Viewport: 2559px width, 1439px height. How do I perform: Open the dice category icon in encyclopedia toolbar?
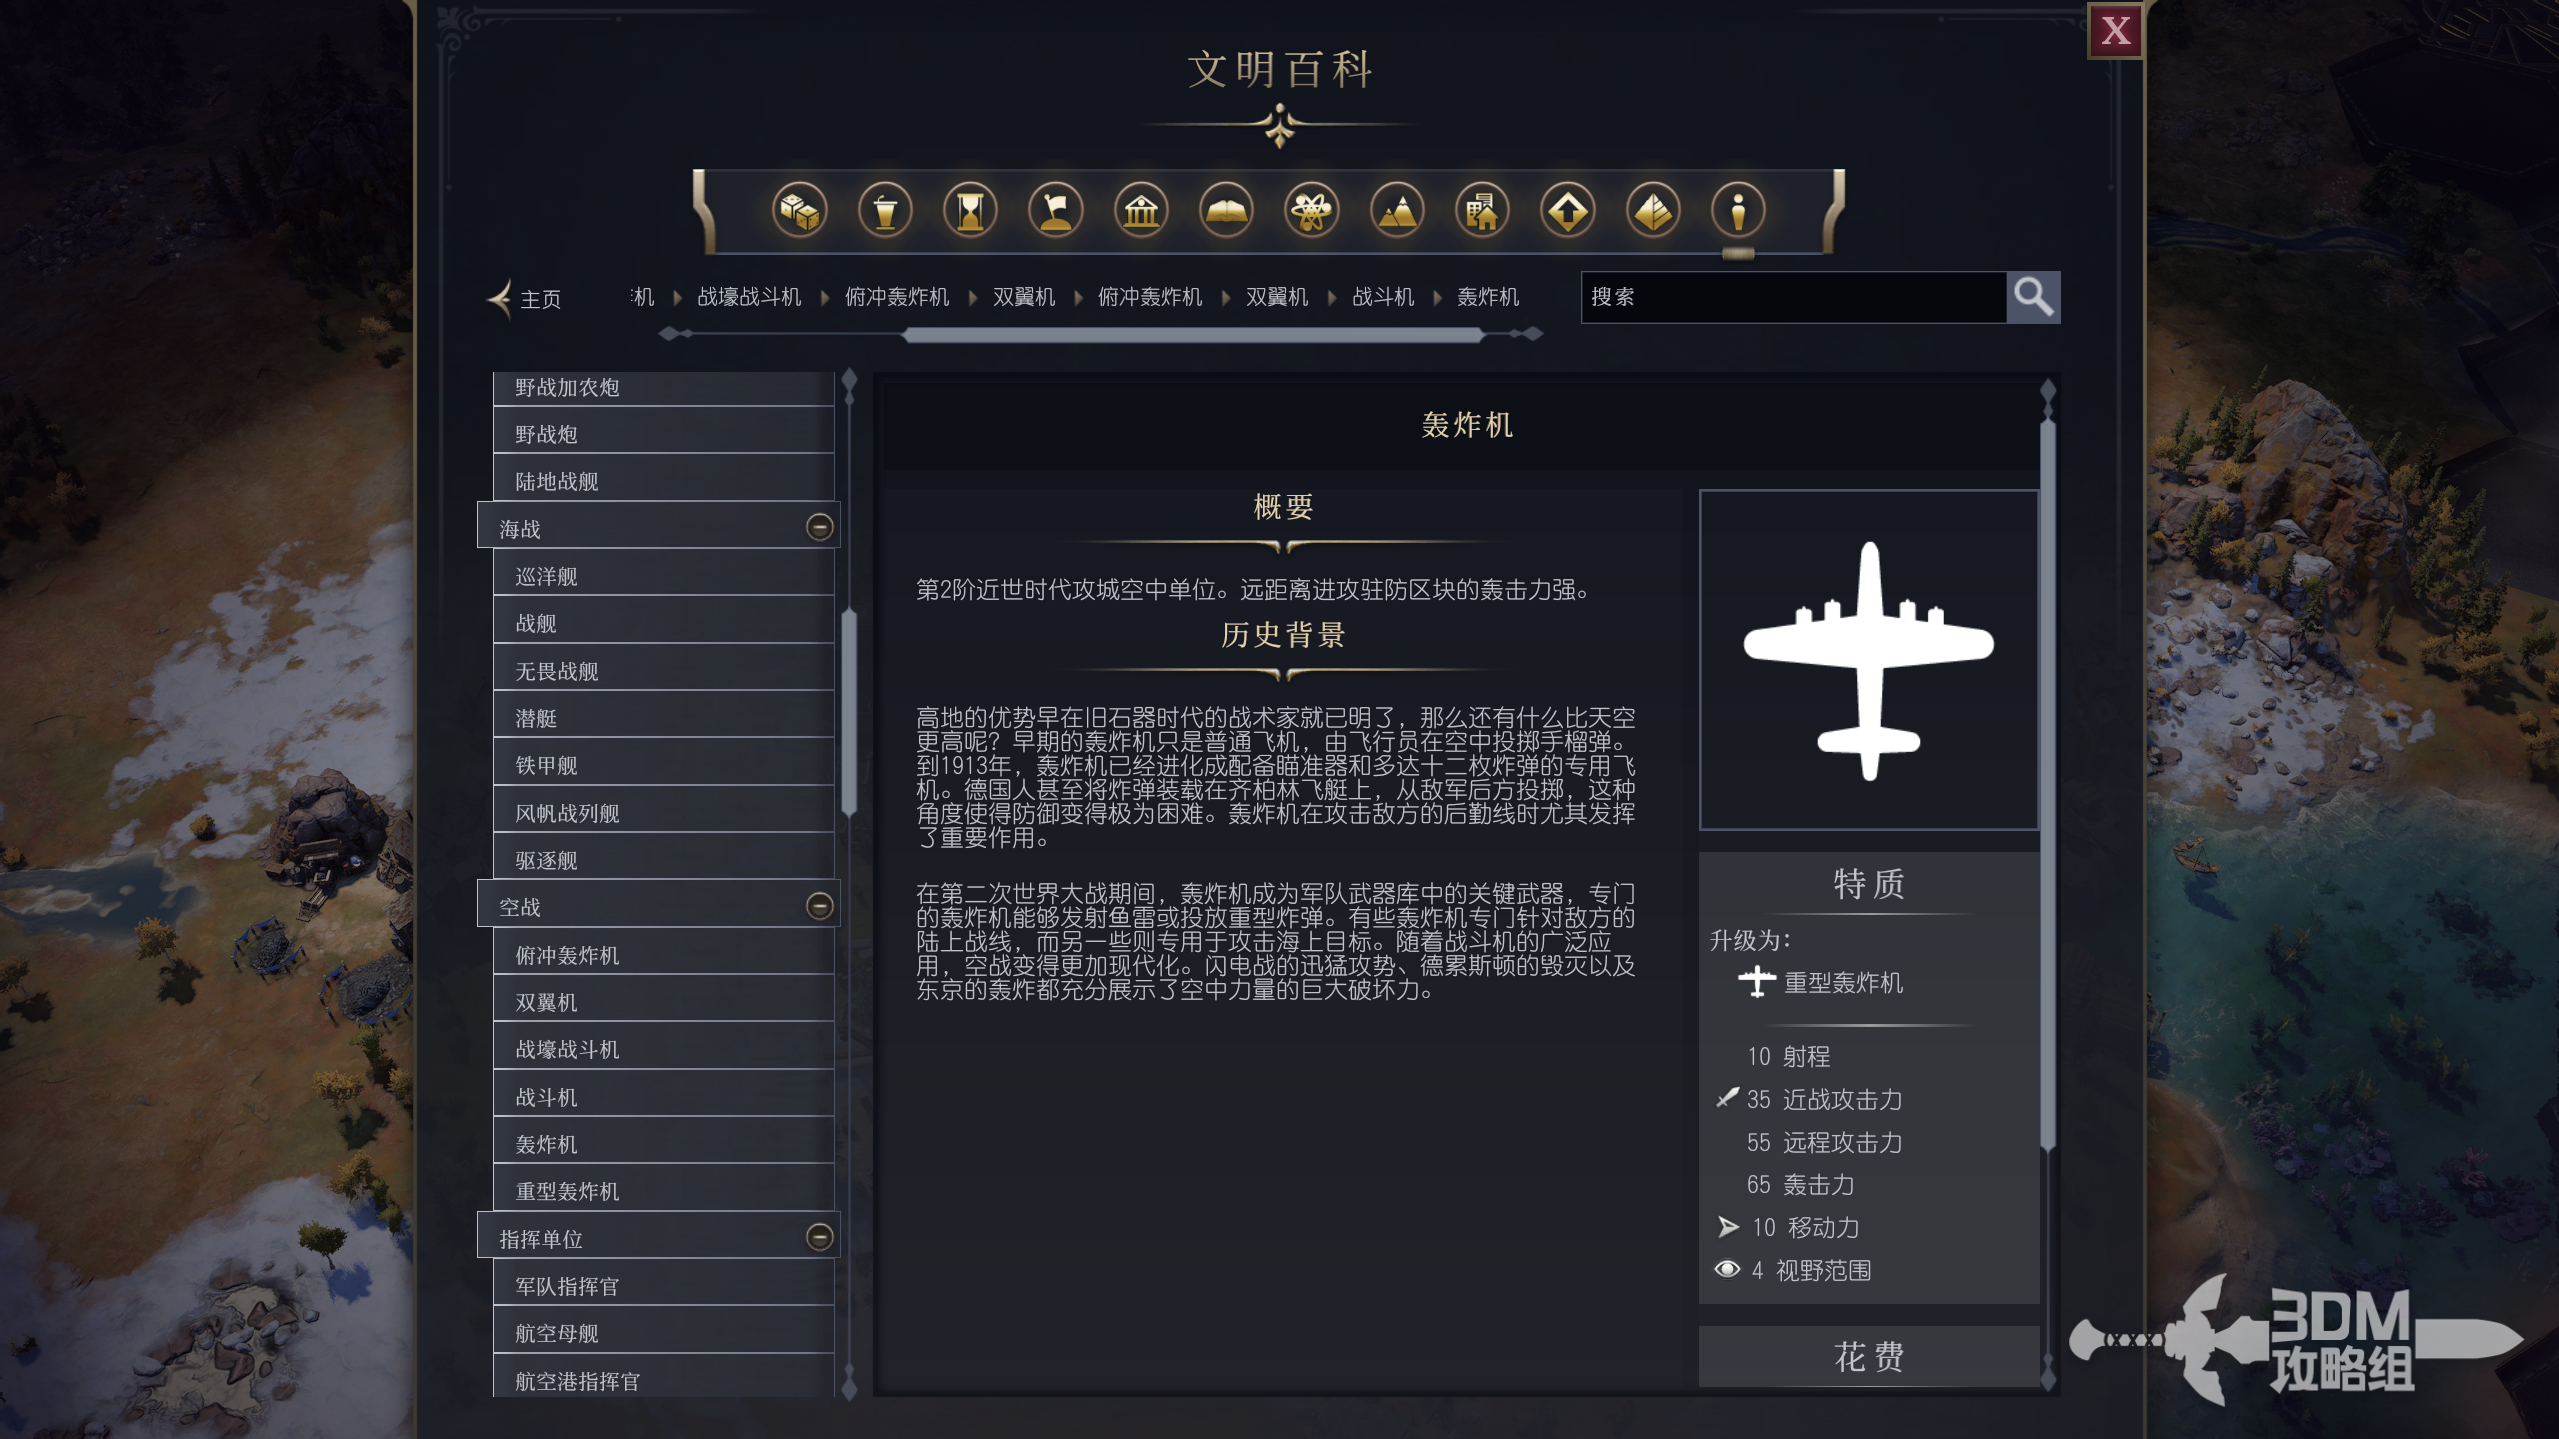click(801, 211)
